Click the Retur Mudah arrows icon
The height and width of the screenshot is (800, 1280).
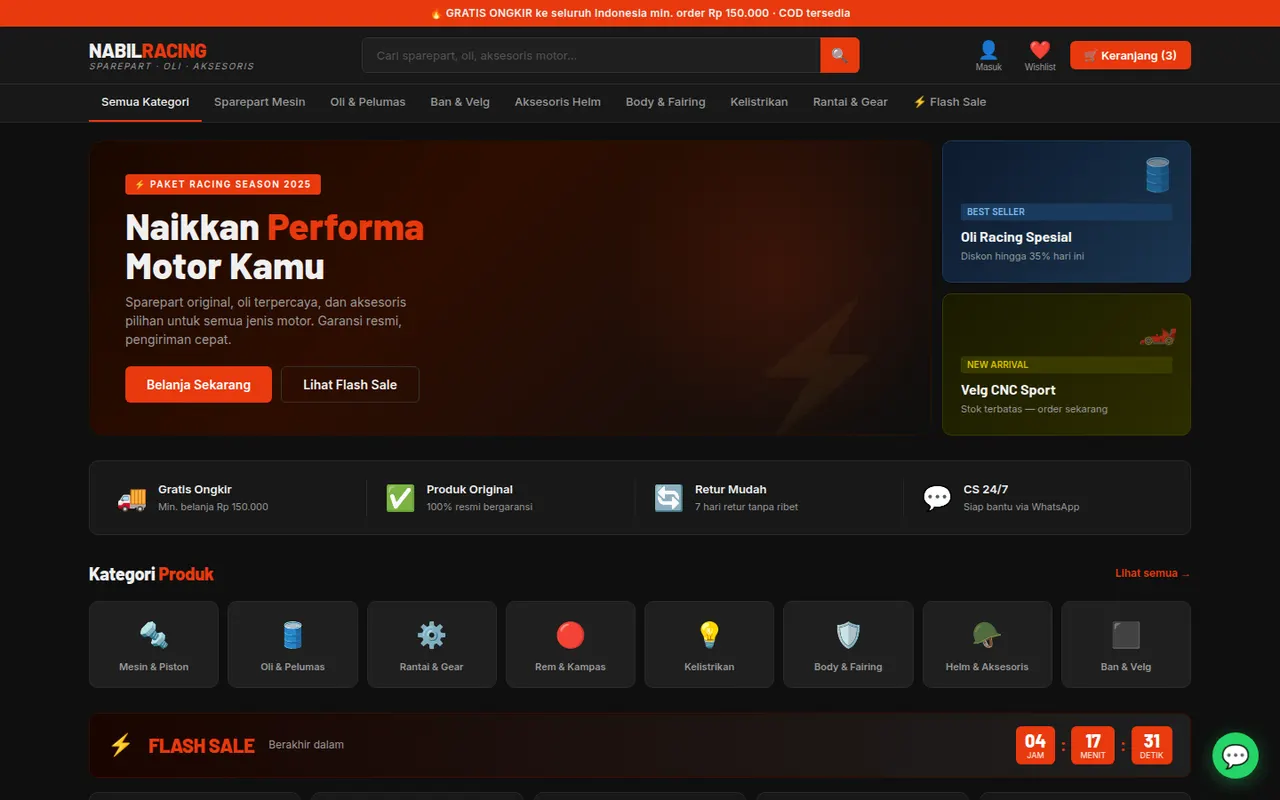click(669, 498)
